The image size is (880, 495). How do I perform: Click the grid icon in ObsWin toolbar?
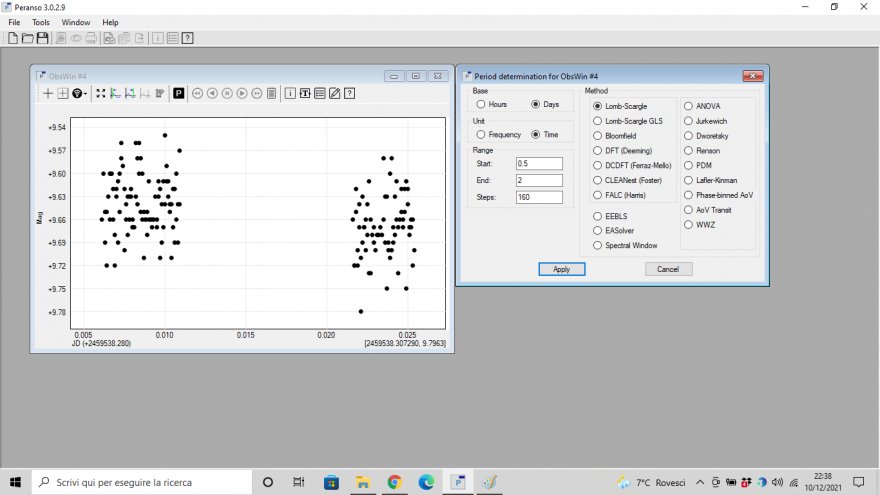[63, 93]
